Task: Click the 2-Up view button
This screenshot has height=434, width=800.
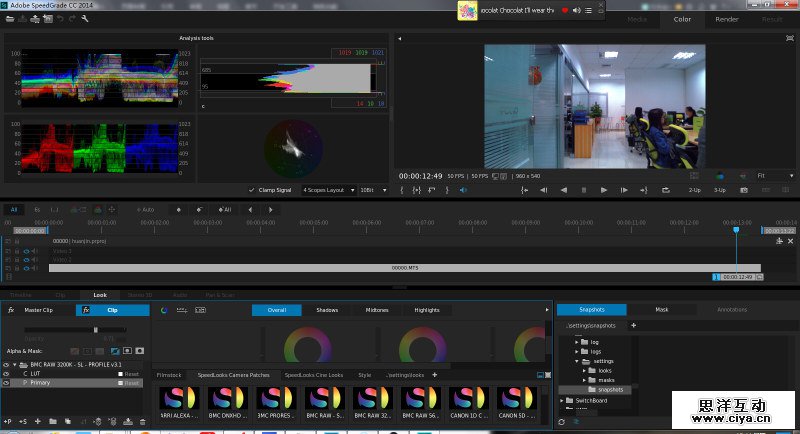Action: coord(694,189)
